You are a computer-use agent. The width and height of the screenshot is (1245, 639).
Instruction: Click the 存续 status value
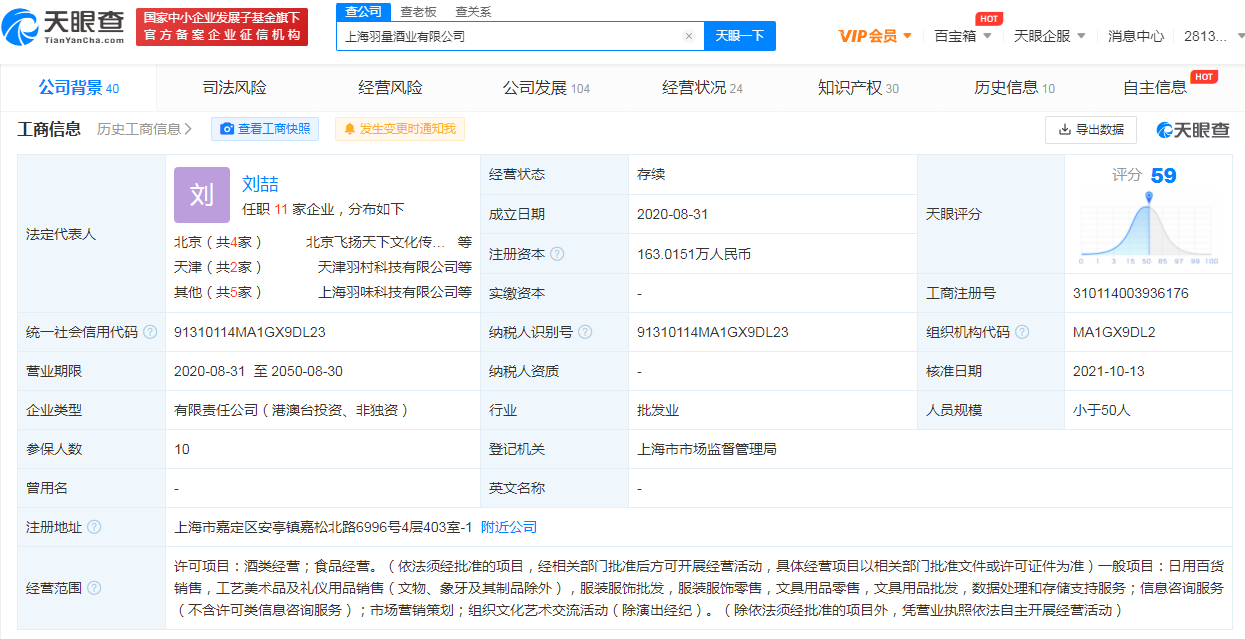(x=651, y=174)
